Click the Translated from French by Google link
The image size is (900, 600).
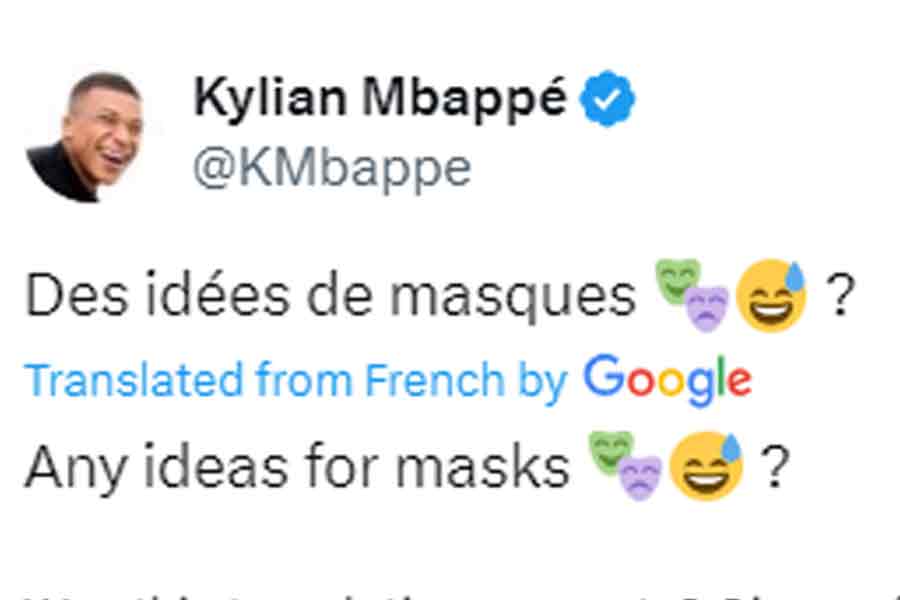point(300,379)
